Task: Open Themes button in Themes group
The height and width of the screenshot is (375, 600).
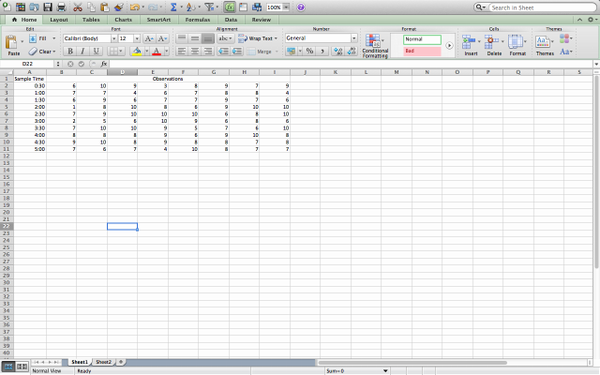Action: pos(545,45)
